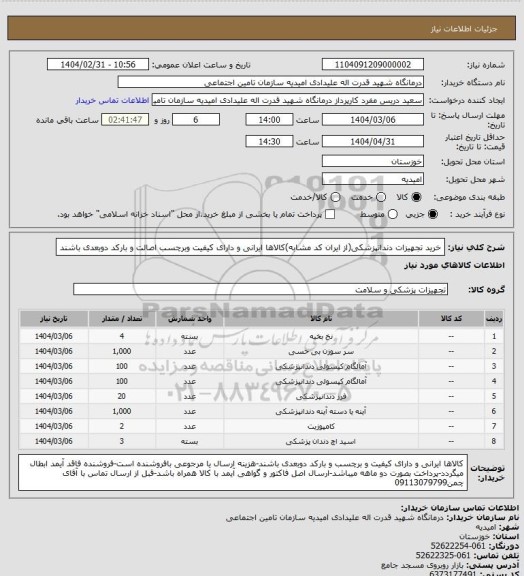Select the متوسط purchase type radio
The width and height of the screenshot is (524, 576).
(393, 214)
